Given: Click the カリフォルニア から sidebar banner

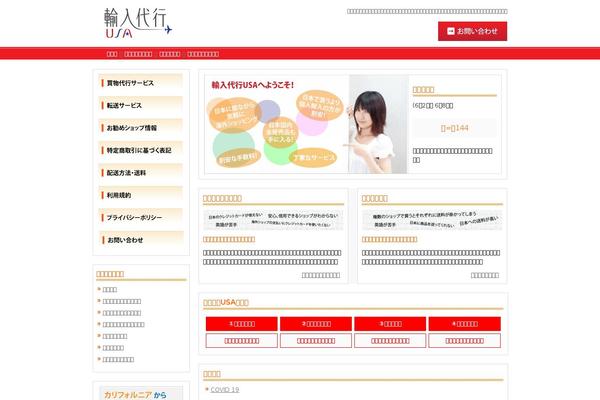Looking at the screenshot, I should point(141,393).
